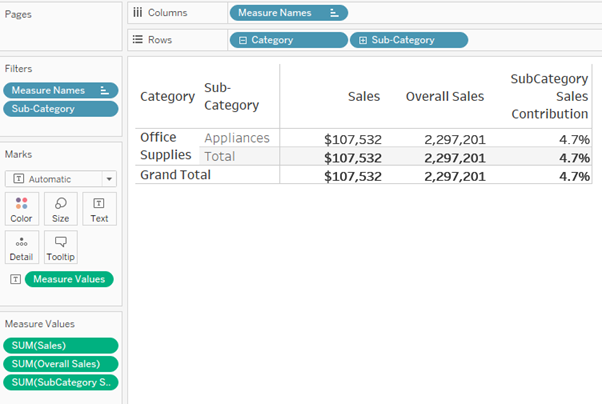
Task: Click the Rows shelf icon
Action: [138, 40]
